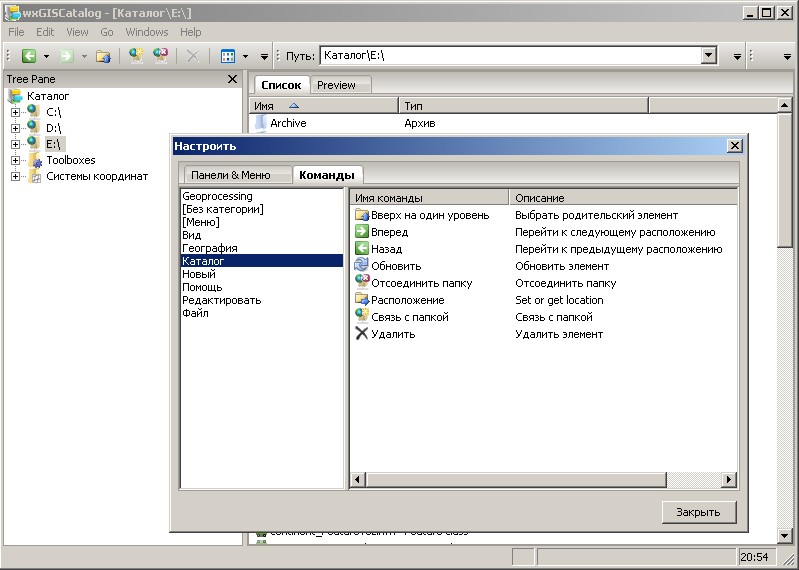Open the back history dropdown arrow
The height and width of the screenshot is (570, 799).
point(48,56)
